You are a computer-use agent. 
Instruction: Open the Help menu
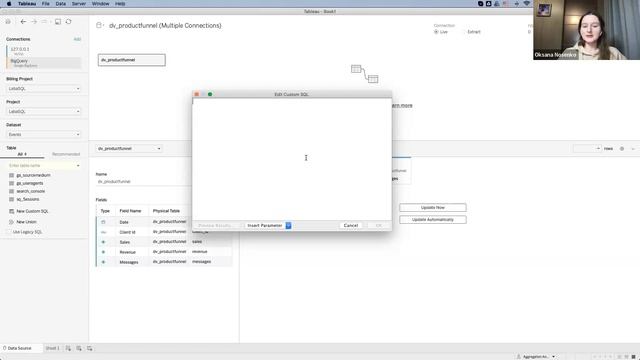(120, 4)
